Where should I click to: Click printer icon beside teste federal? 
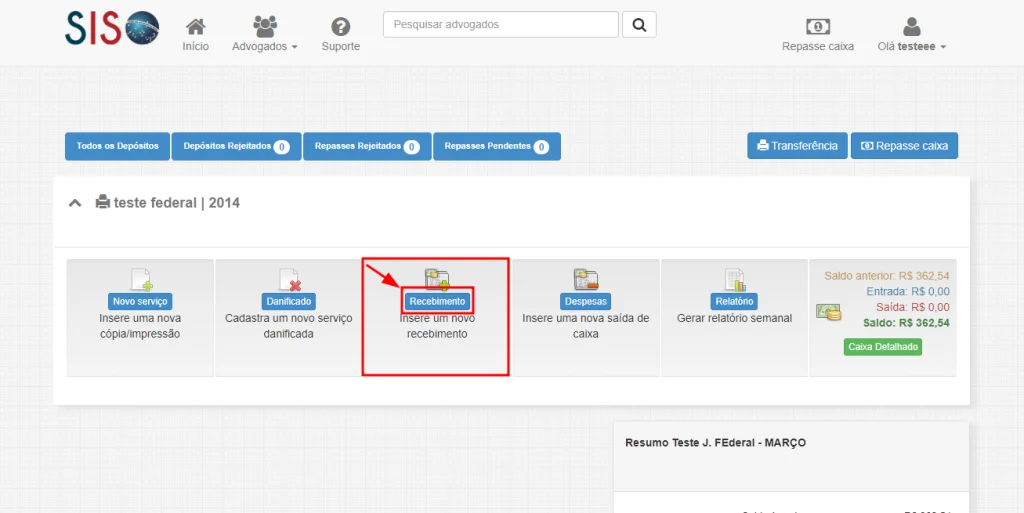click(x=103, y=202)
